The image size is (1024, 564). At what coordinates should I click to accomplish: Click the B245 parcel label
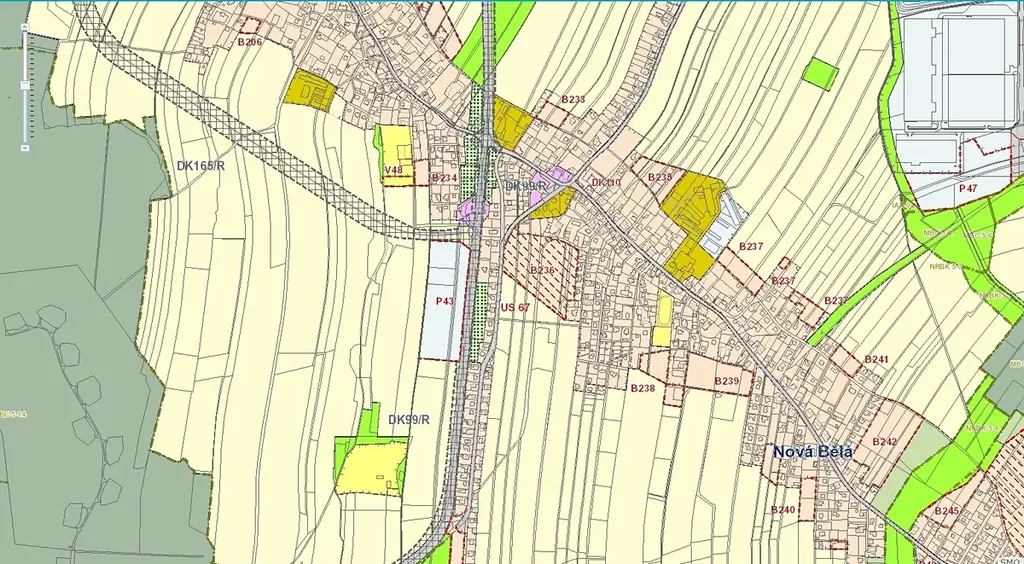(946, 511)
